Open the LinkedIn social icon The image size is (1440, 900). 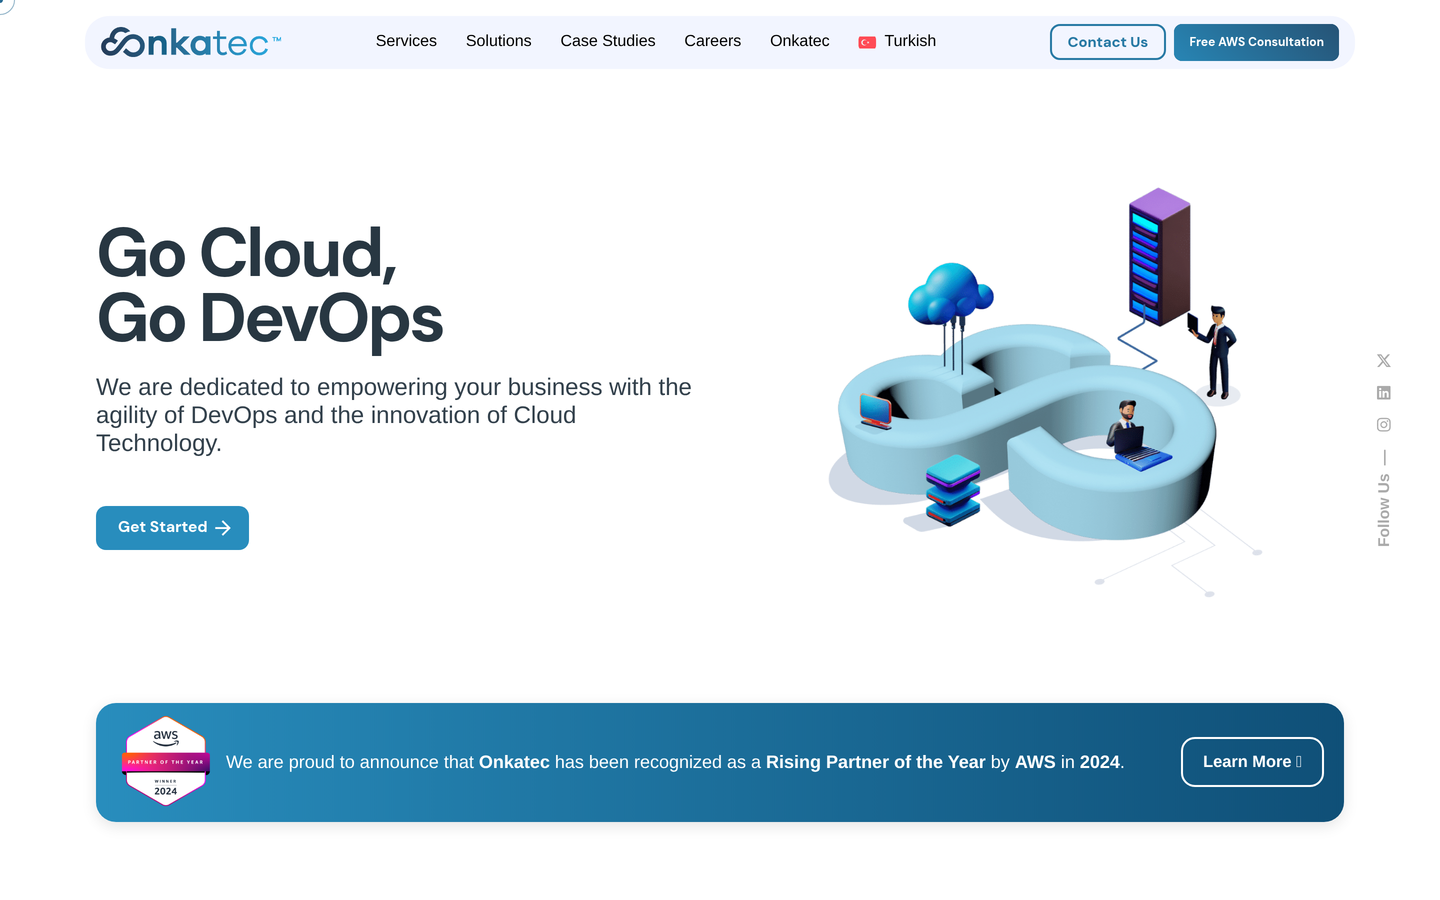(x=1383, y=393)
